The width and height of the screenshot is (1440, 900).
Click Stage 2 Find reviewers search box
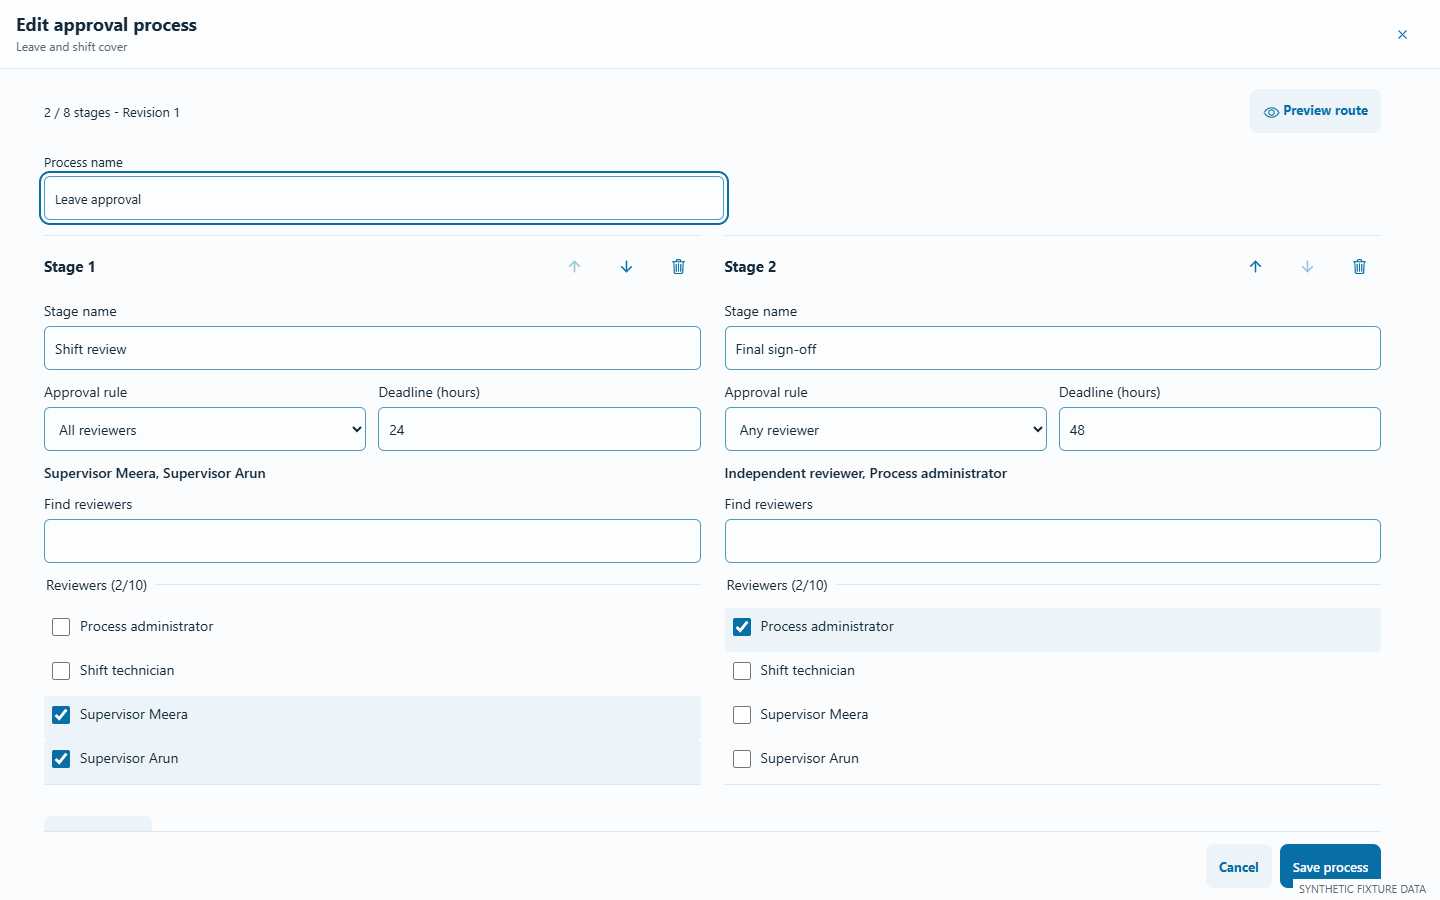click(x=1052, y=541)
